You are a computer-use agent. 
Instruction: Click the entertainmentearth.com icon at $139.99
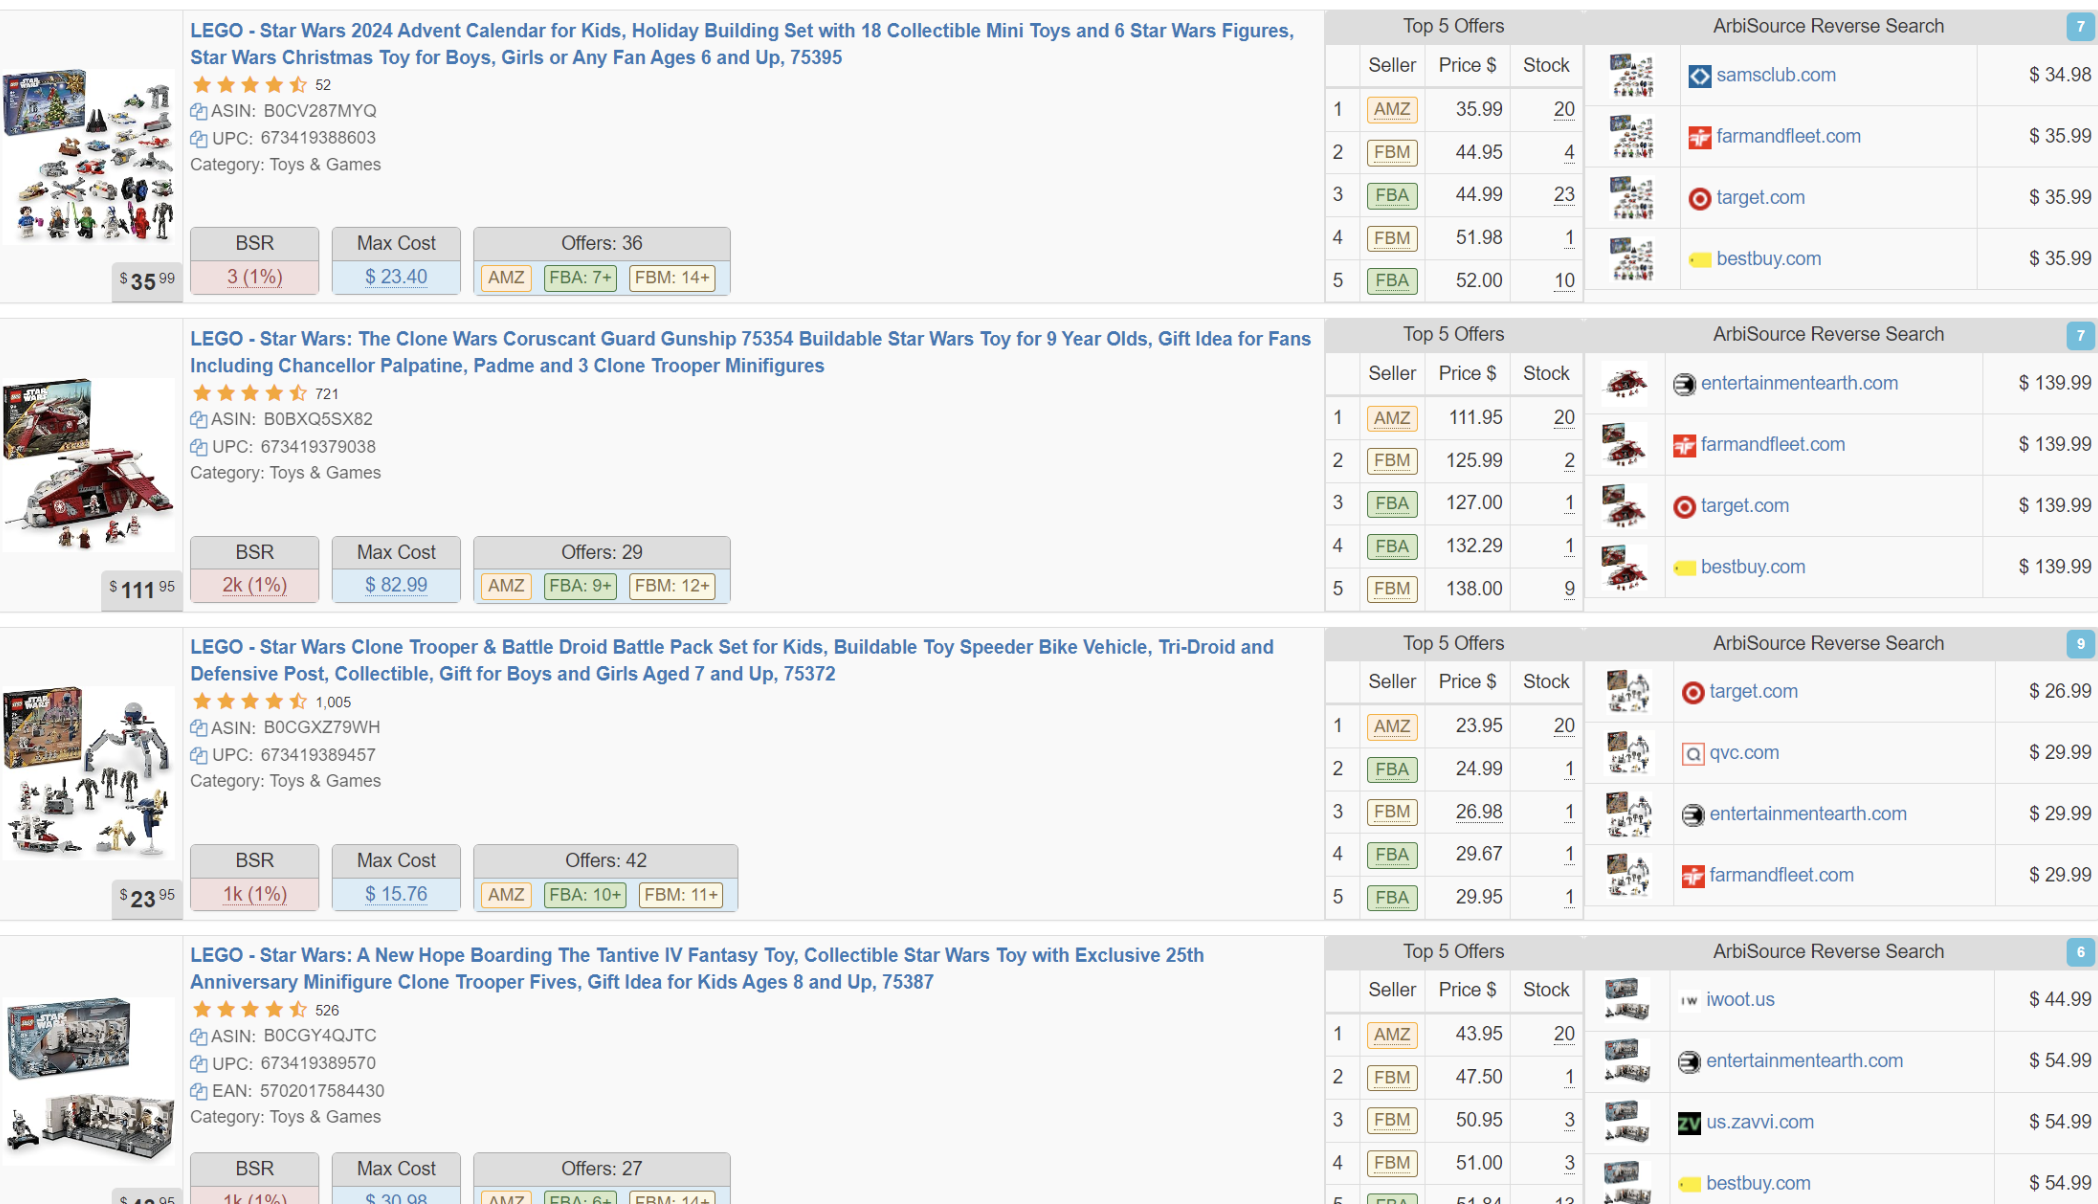[x=1684, y=384]
